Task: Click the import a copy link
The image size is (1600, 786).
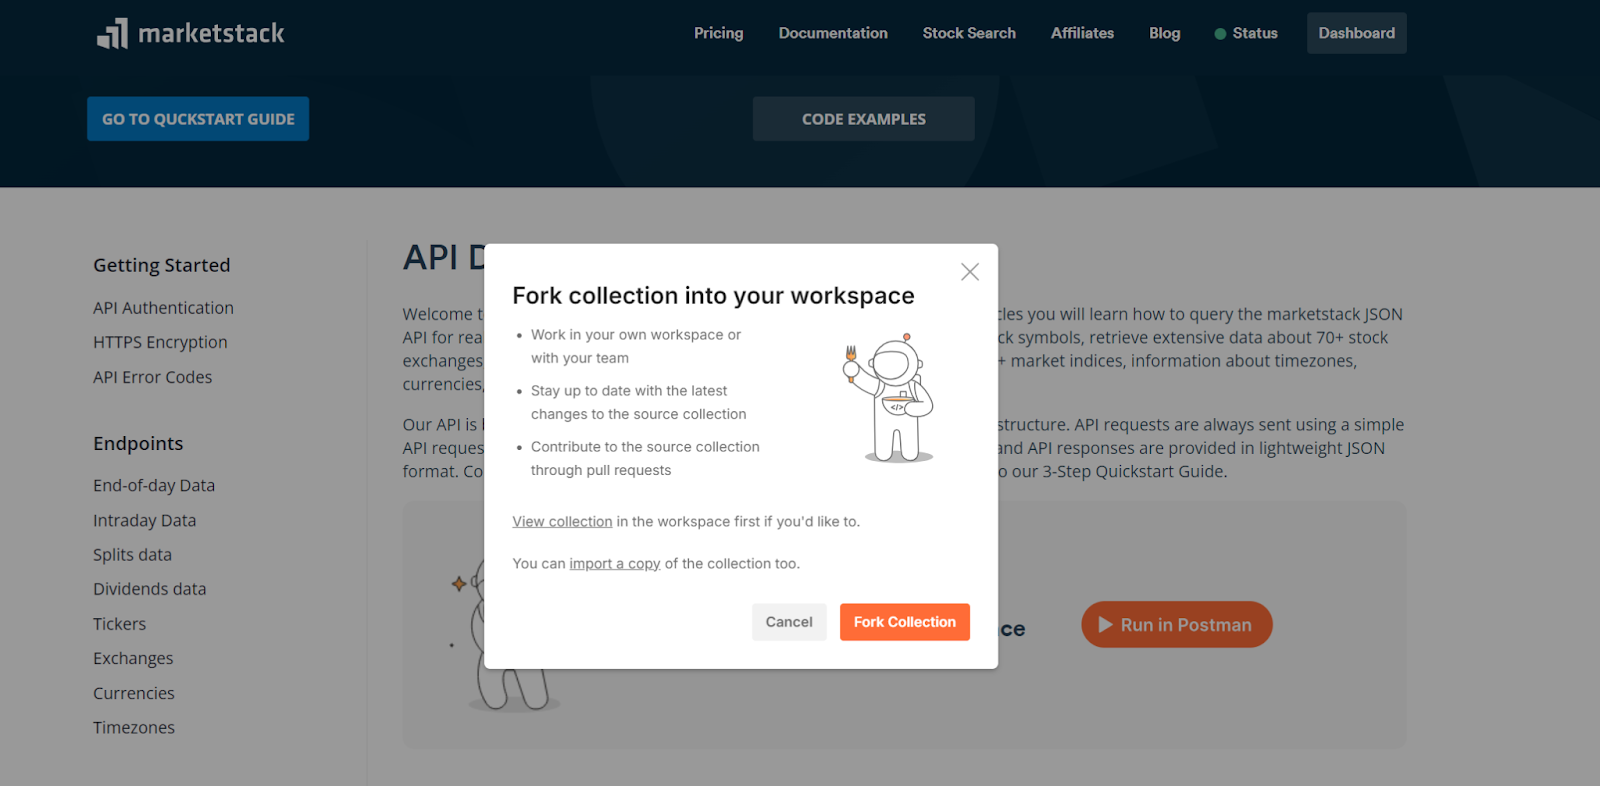Action: point(615,564)
